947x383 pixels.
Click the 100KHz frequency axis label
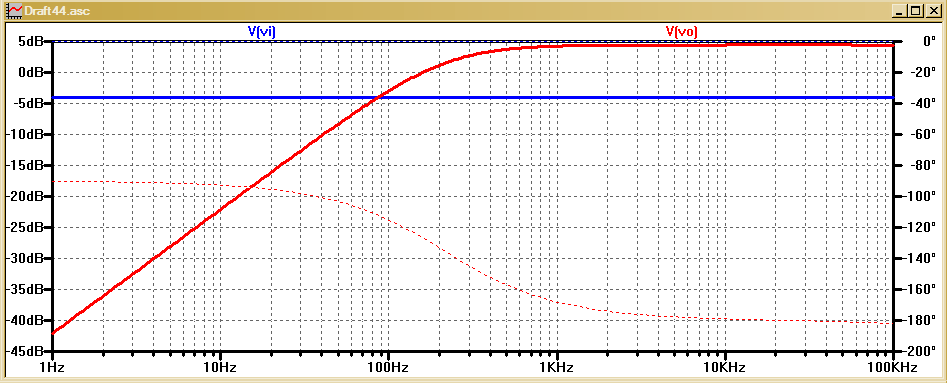(893, 367)
